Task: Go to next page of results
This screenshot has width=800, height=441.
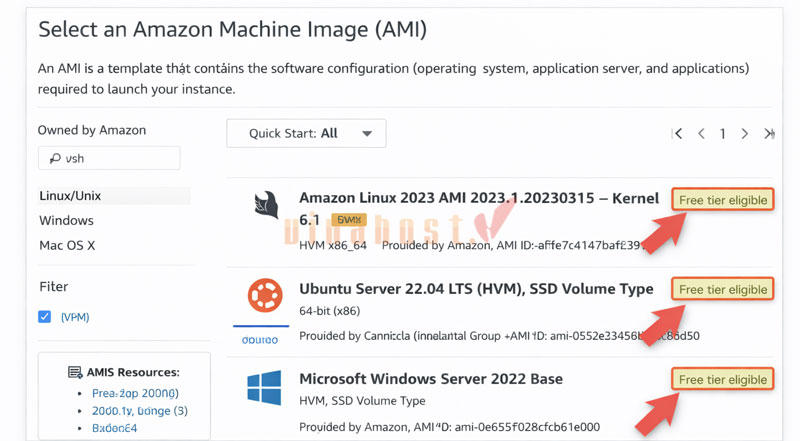Action: (745, 134)
